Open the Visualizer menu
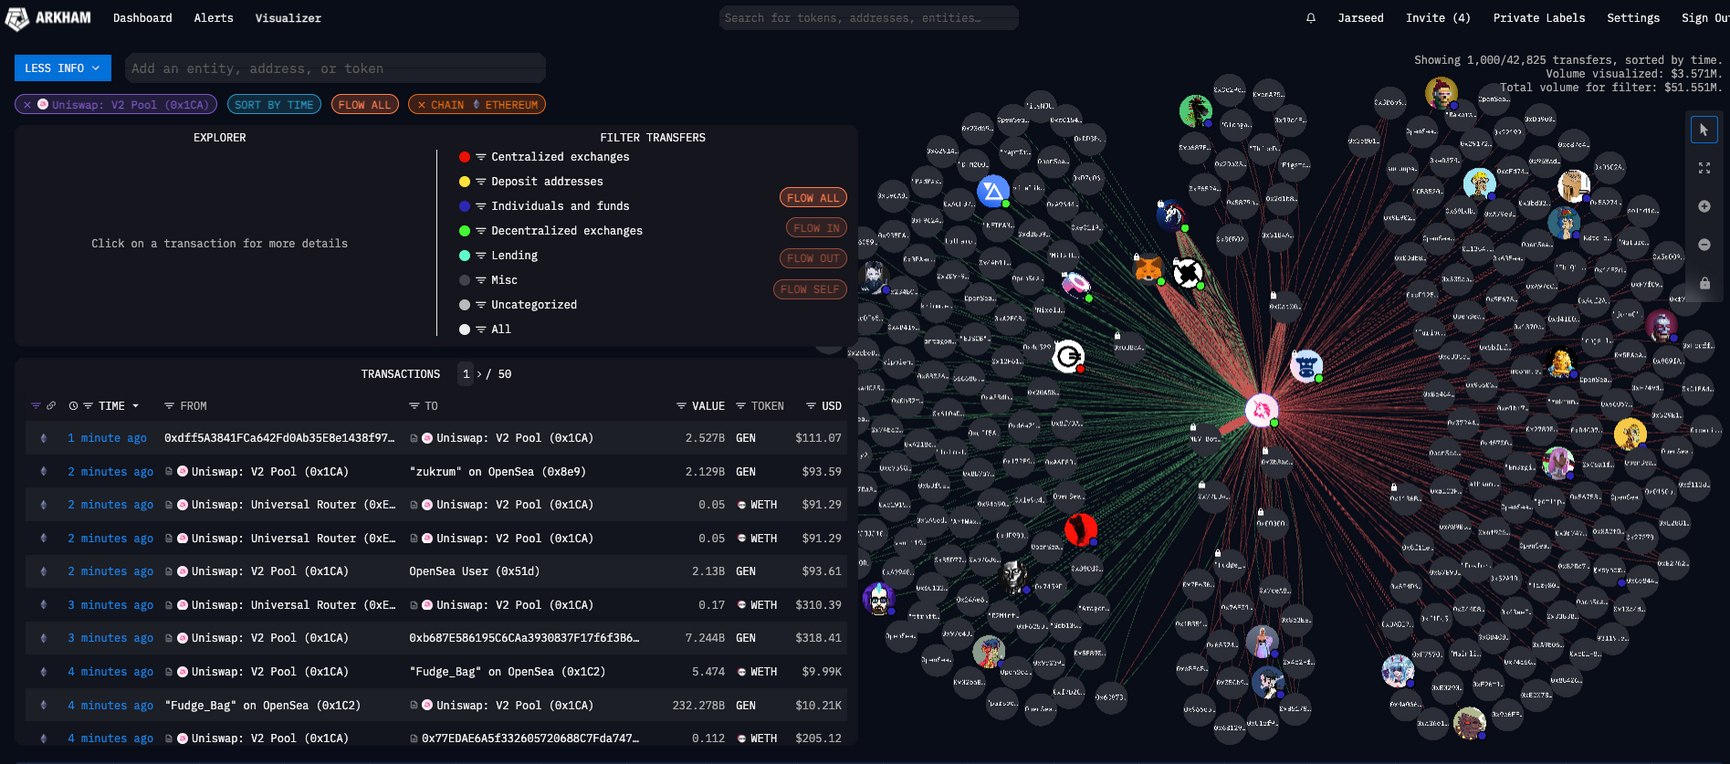Image resolution: width=1730 pixels, height=764 pixels. click(288, 18)
